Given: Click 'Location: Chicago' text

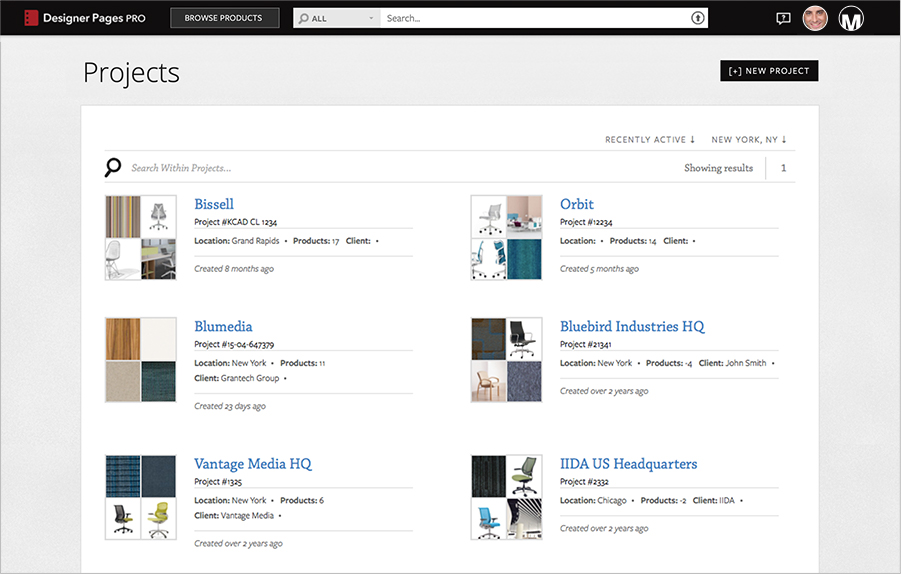Looking at the screenshot, I should click(x=593, y=500).
